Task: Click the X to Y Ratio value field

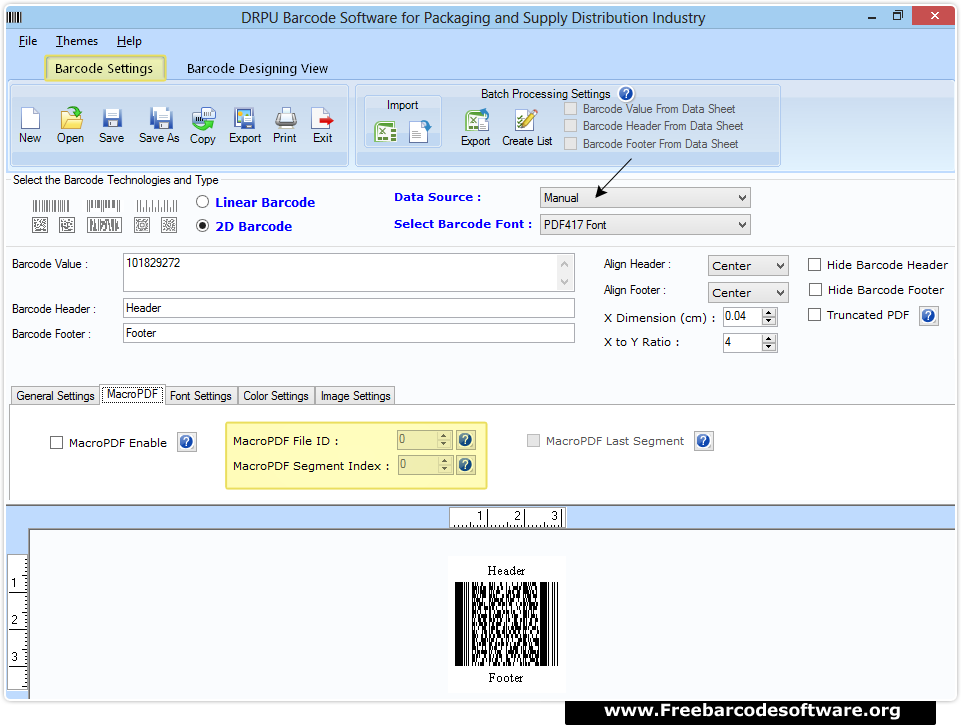Action: click(x=742, y=342)
